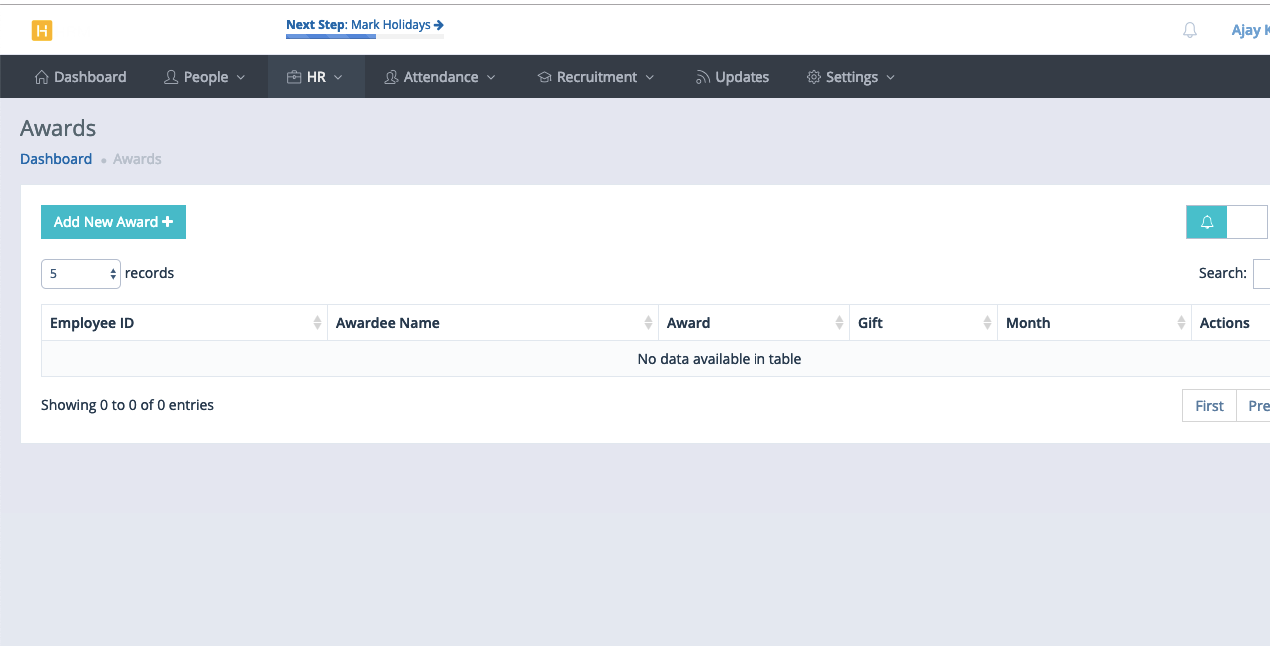Open notifications bell in top header

tap(1189, 31)
